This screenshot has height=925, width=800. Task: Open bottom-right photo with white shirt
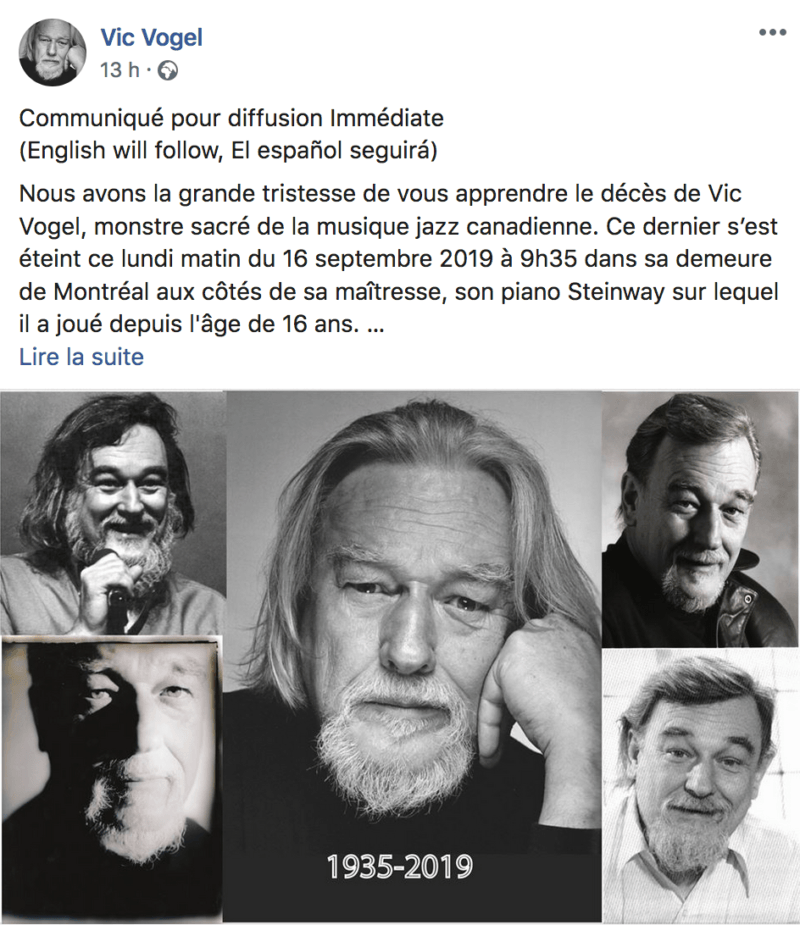pos(700,786)
